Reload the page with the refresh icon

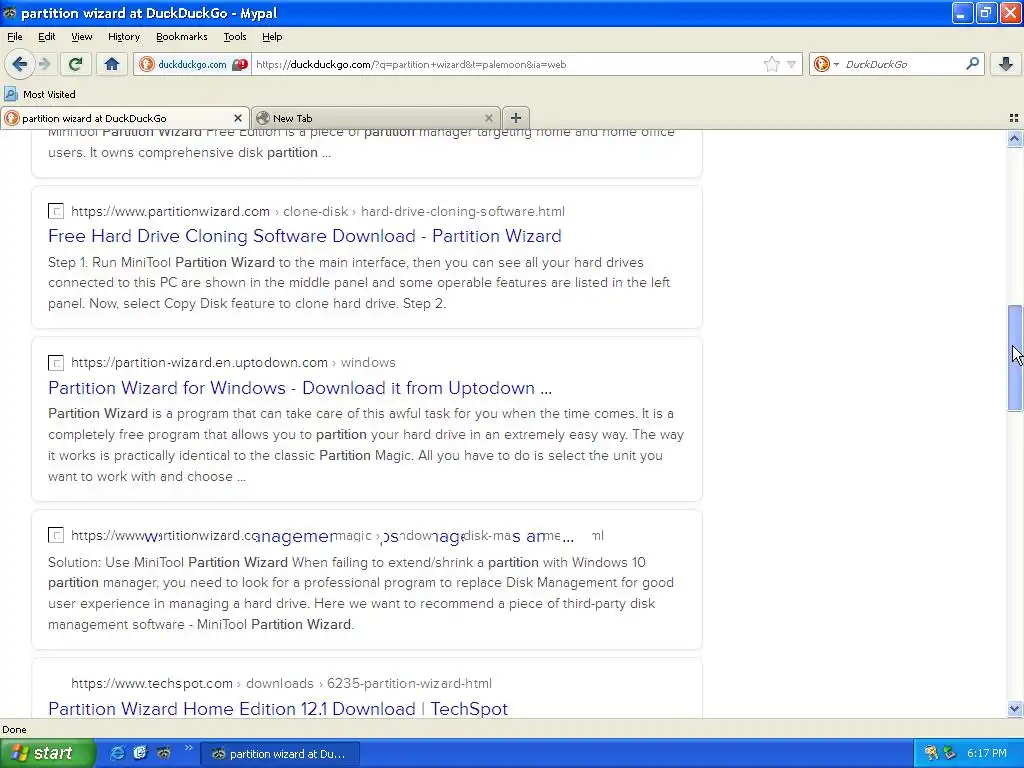(75, 64)
